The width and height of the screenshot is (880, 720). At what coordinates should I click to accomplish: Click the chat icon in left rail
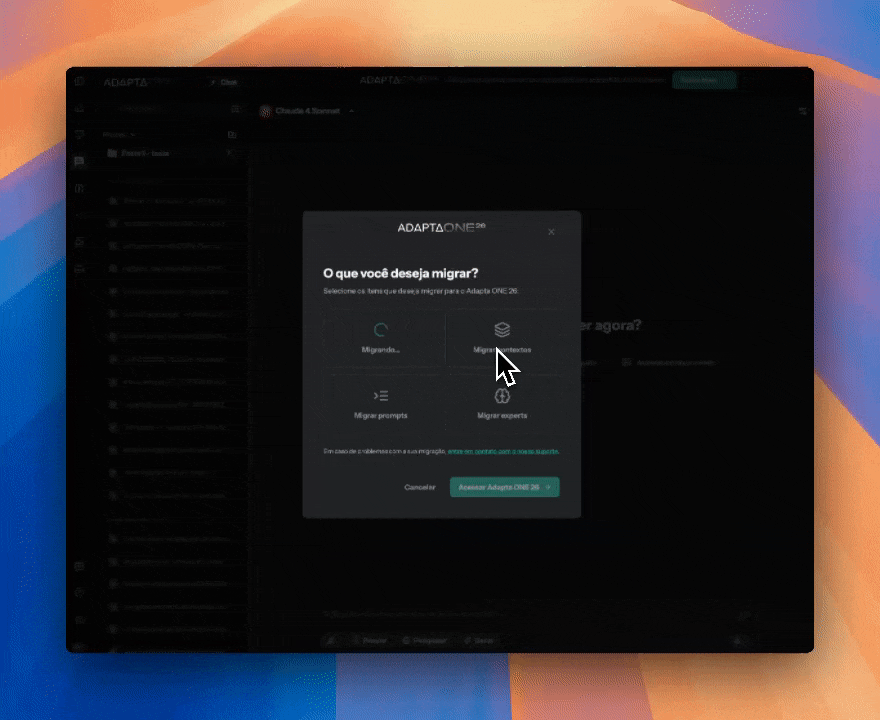point(79,162)
